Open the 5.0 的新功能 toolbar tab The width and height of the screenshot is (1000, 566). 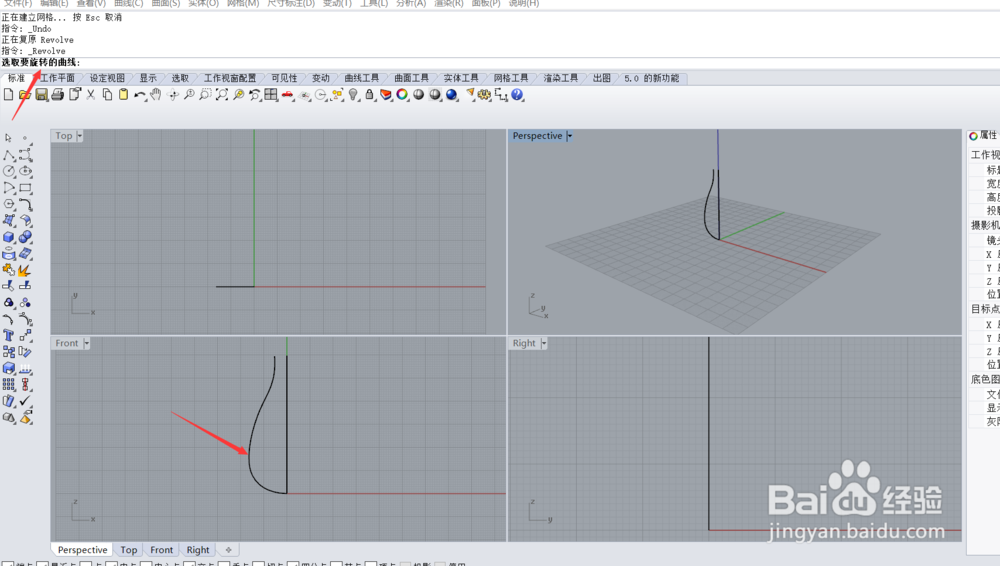652,78
